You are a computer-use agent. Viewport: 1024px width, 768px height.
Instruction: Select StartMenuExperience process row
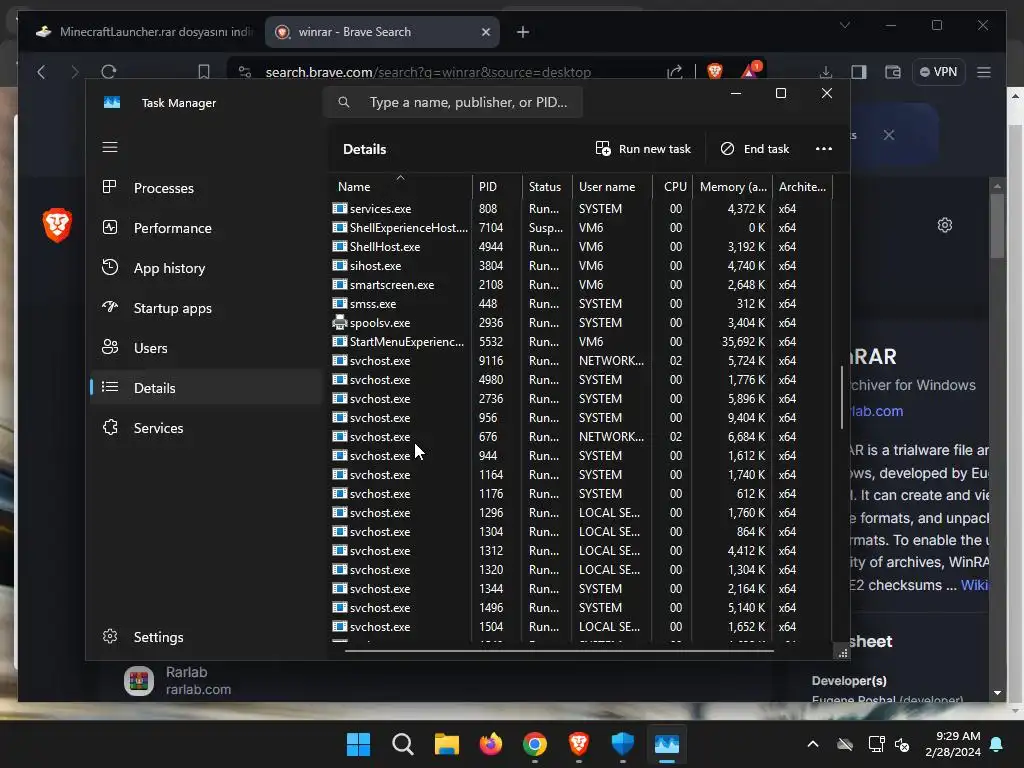click(x=581, y=342)
